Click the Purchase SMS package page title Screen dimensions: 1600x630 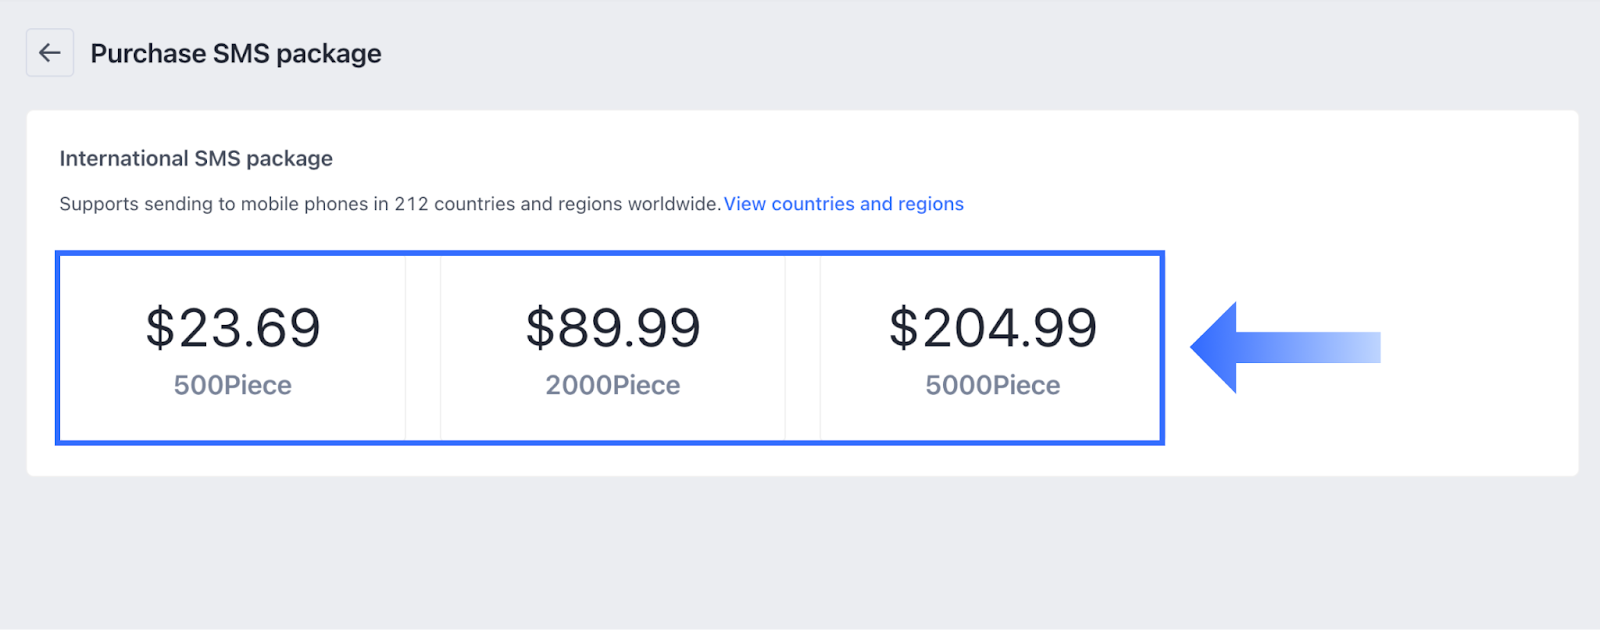(236, 53)
